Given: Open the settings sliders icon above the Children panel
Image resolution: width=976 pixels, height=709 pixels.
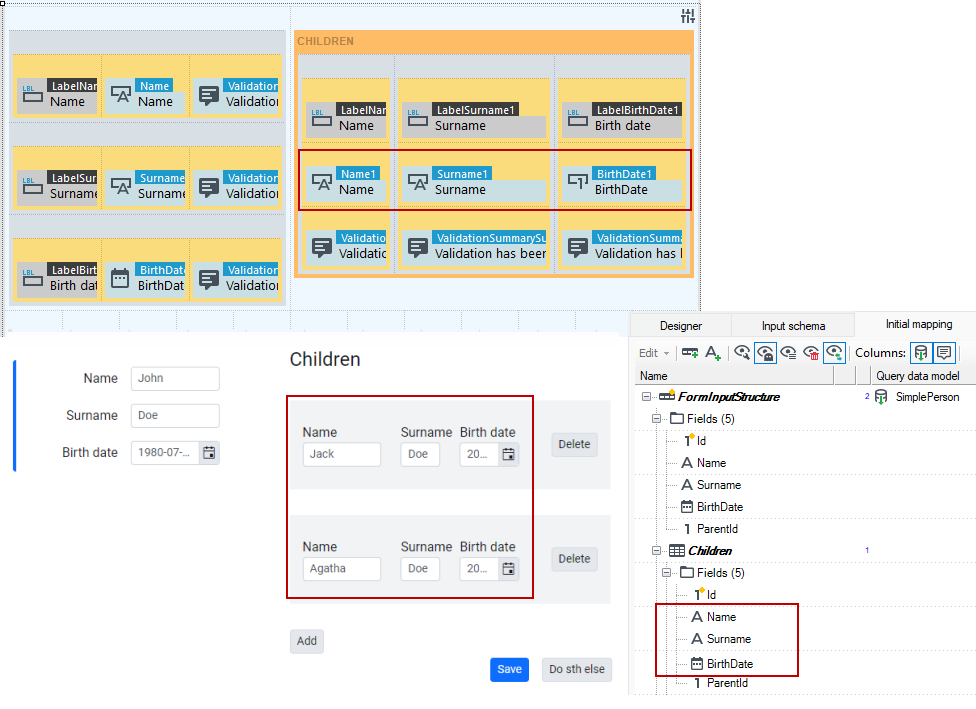Looking at the screenshot, I should [687, 16].
